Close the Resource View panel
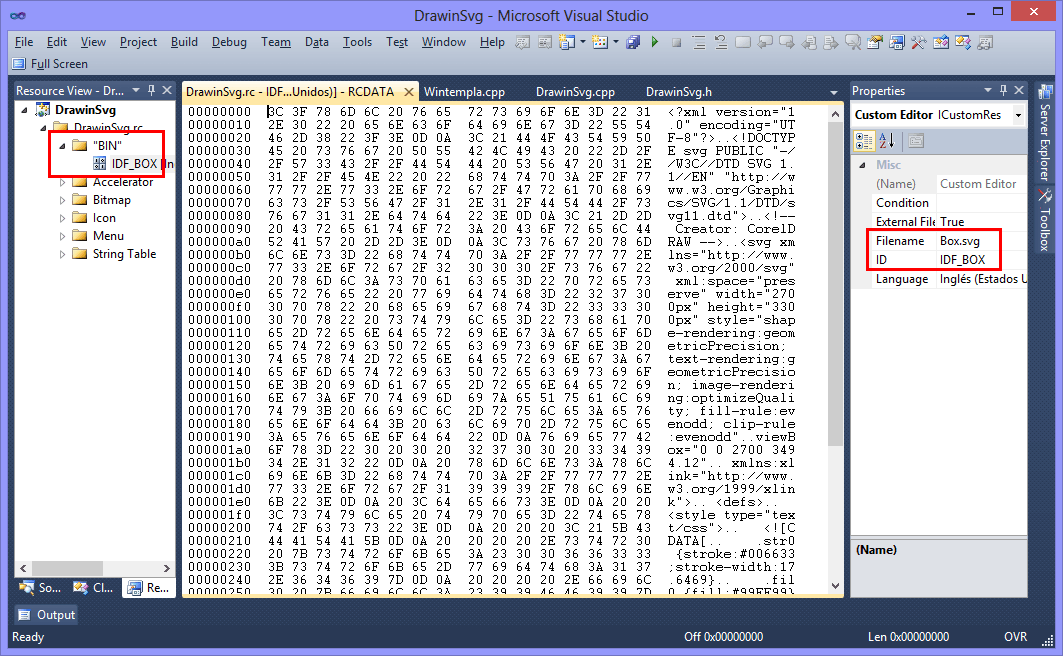1063x656 pixels. 167,90
